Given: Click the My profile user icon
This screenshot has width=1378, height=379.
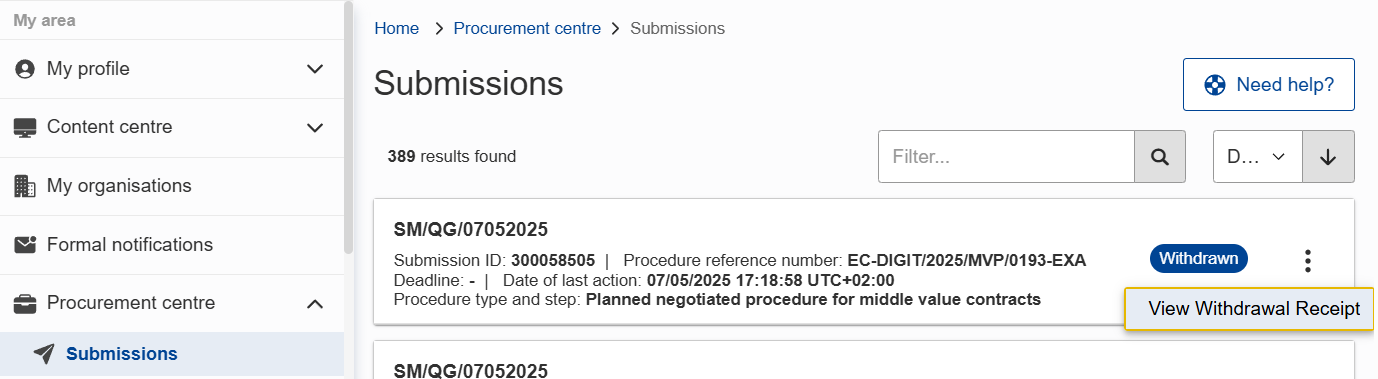Looking at the screenshot, I should (25, 69).
